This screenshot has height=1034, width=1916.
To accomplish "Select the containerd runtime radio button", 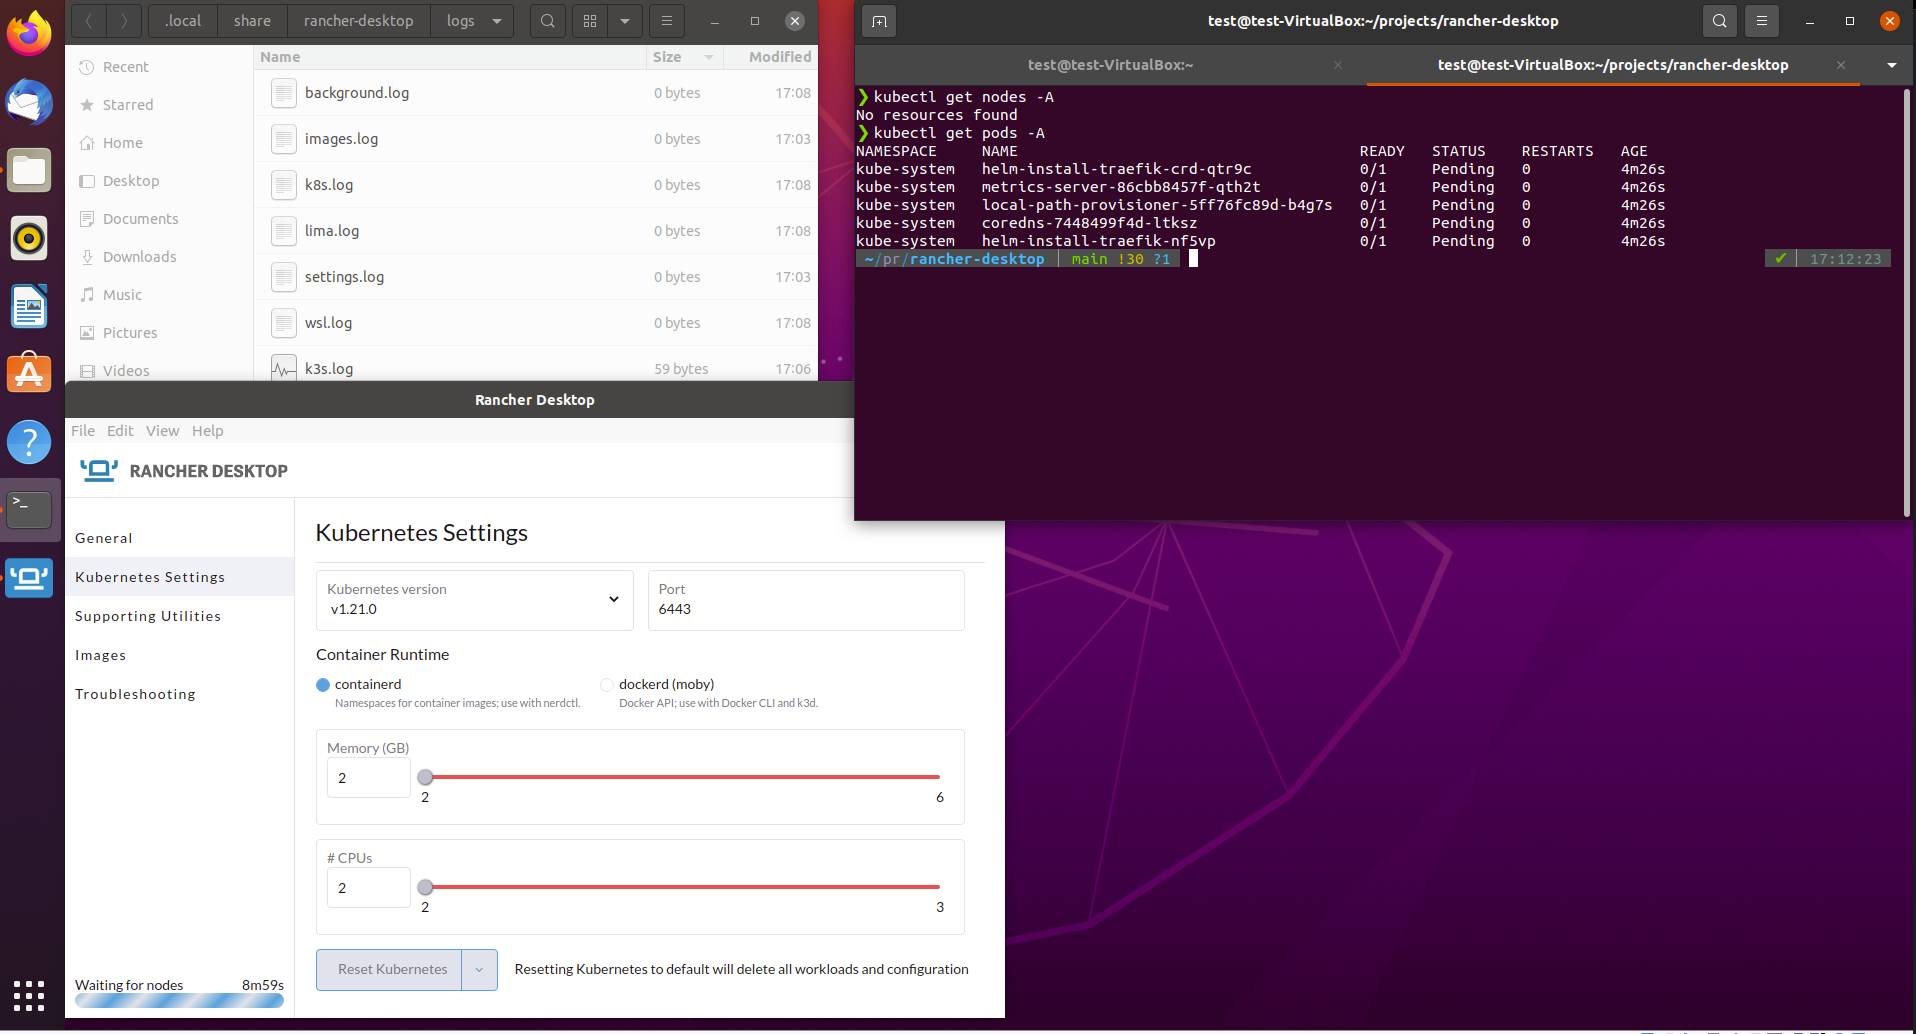I will coord(323,685).
